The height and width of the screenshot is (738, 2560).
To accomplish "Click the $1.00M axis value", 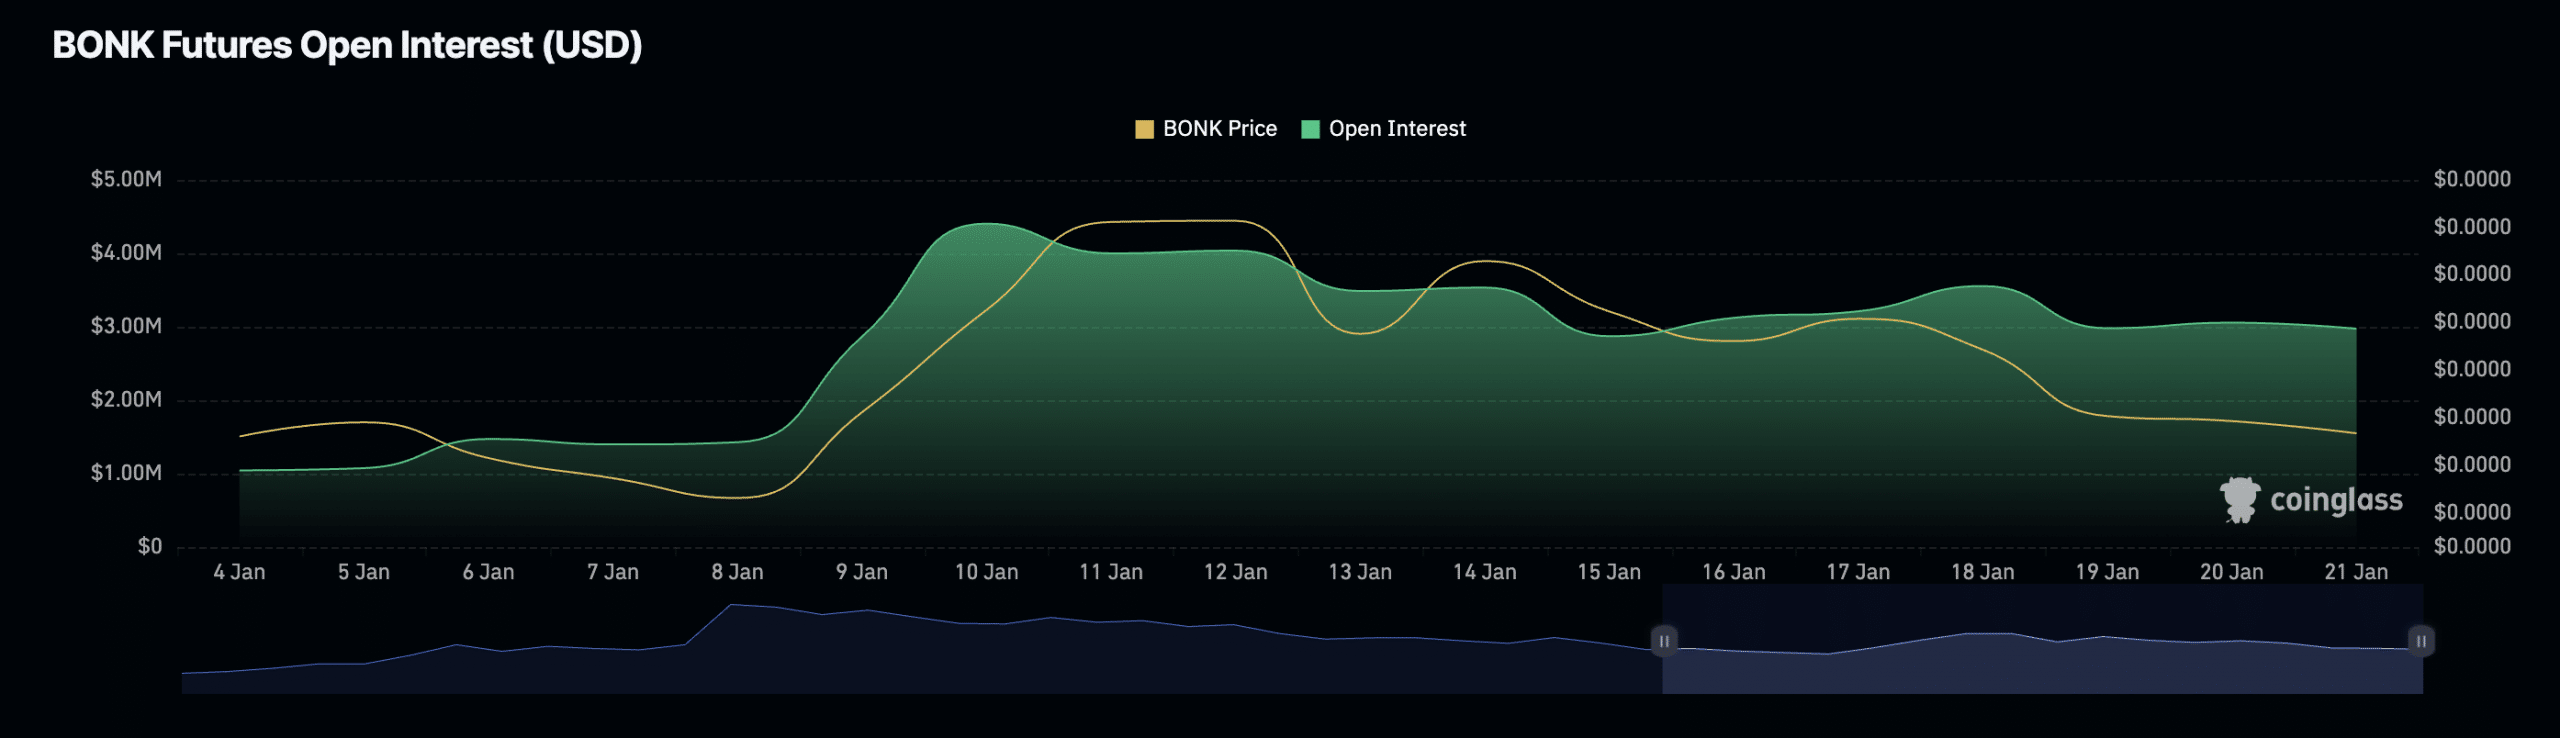I will (x=126, y=473).
